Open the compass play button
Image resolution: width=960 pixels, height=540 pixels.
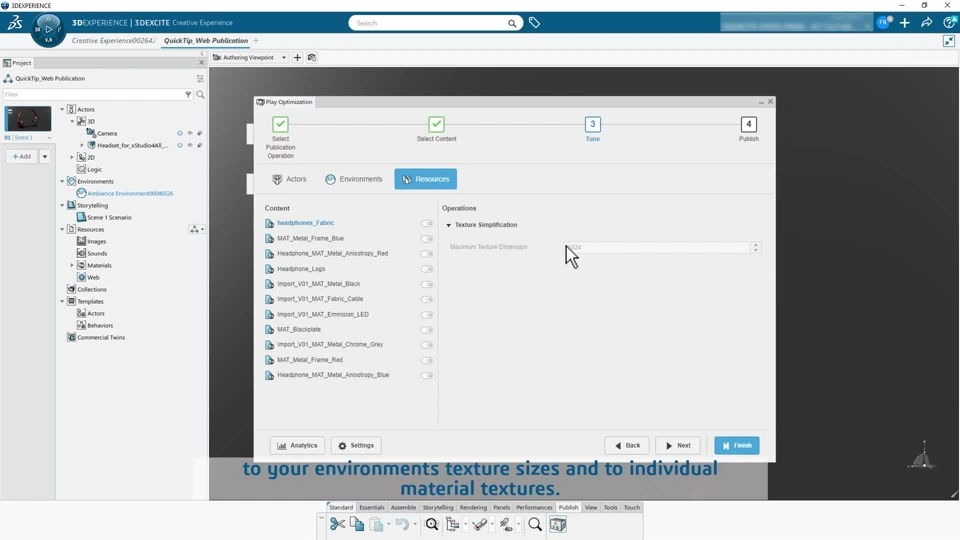pyautogui.click(x=48, y=29)
